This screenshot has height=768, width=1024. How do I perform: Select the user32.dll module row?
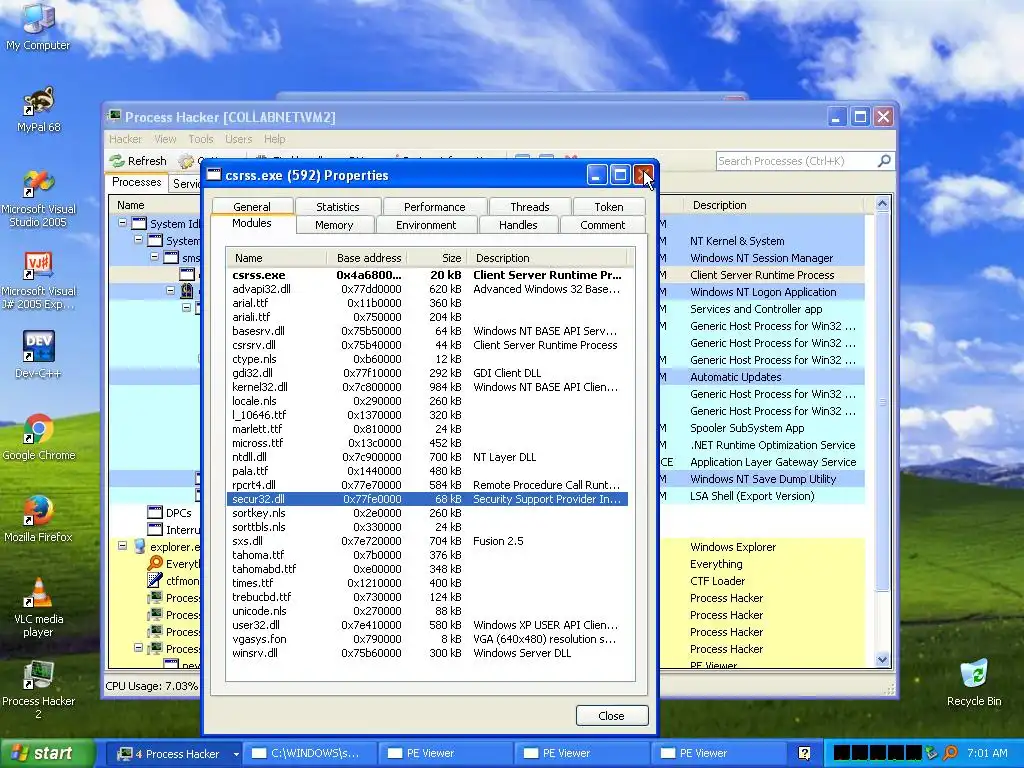(427, 625)
